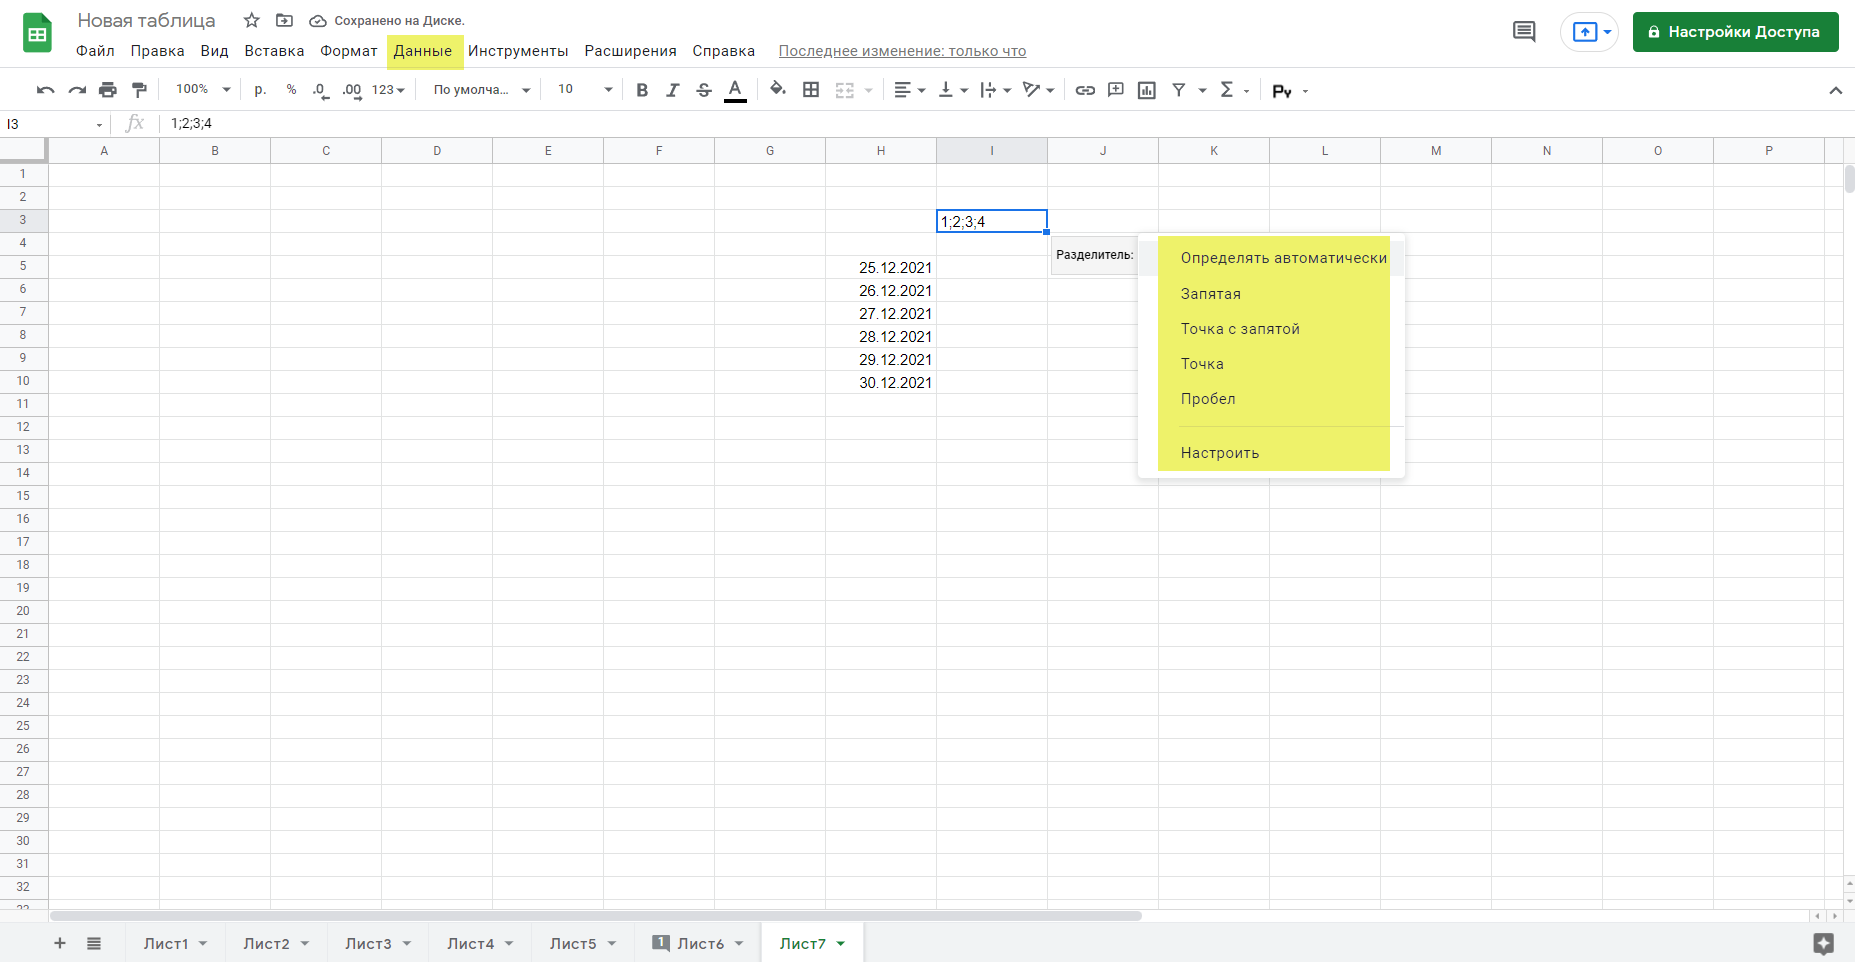Open Google Sheets home icon
The width and height of the screenshot is (1855, 962).
pyautogui.click(x=37, y=34)
